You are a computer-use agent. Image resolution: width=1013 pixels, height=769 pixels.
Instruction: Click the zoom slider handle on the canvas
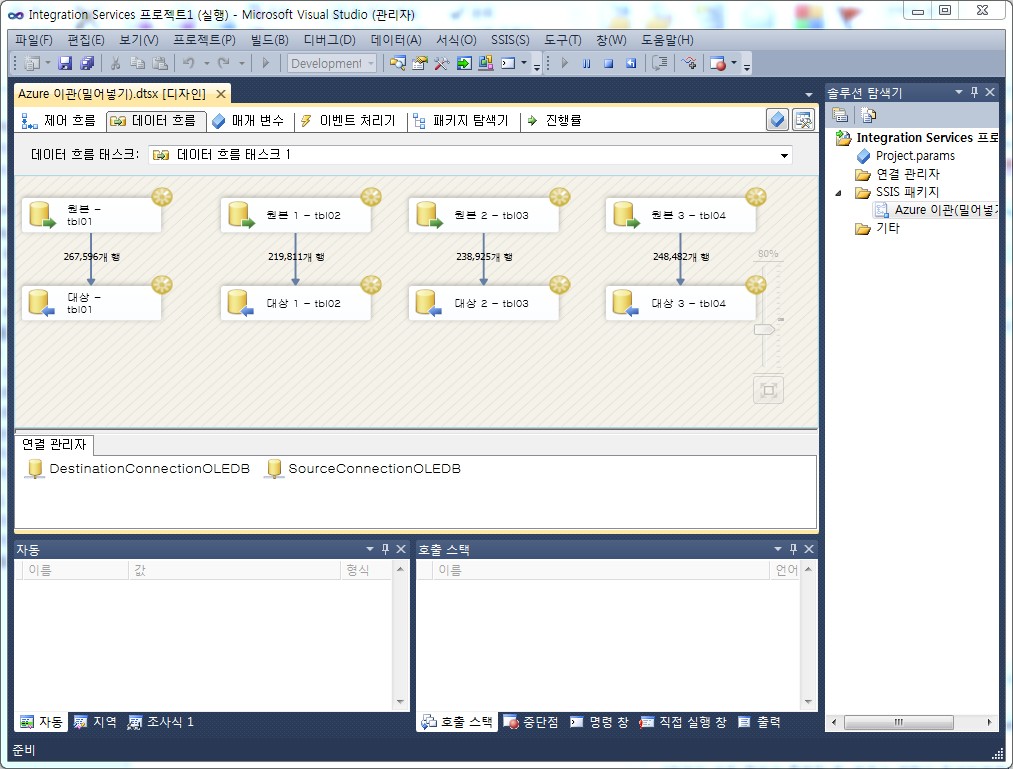764,330
